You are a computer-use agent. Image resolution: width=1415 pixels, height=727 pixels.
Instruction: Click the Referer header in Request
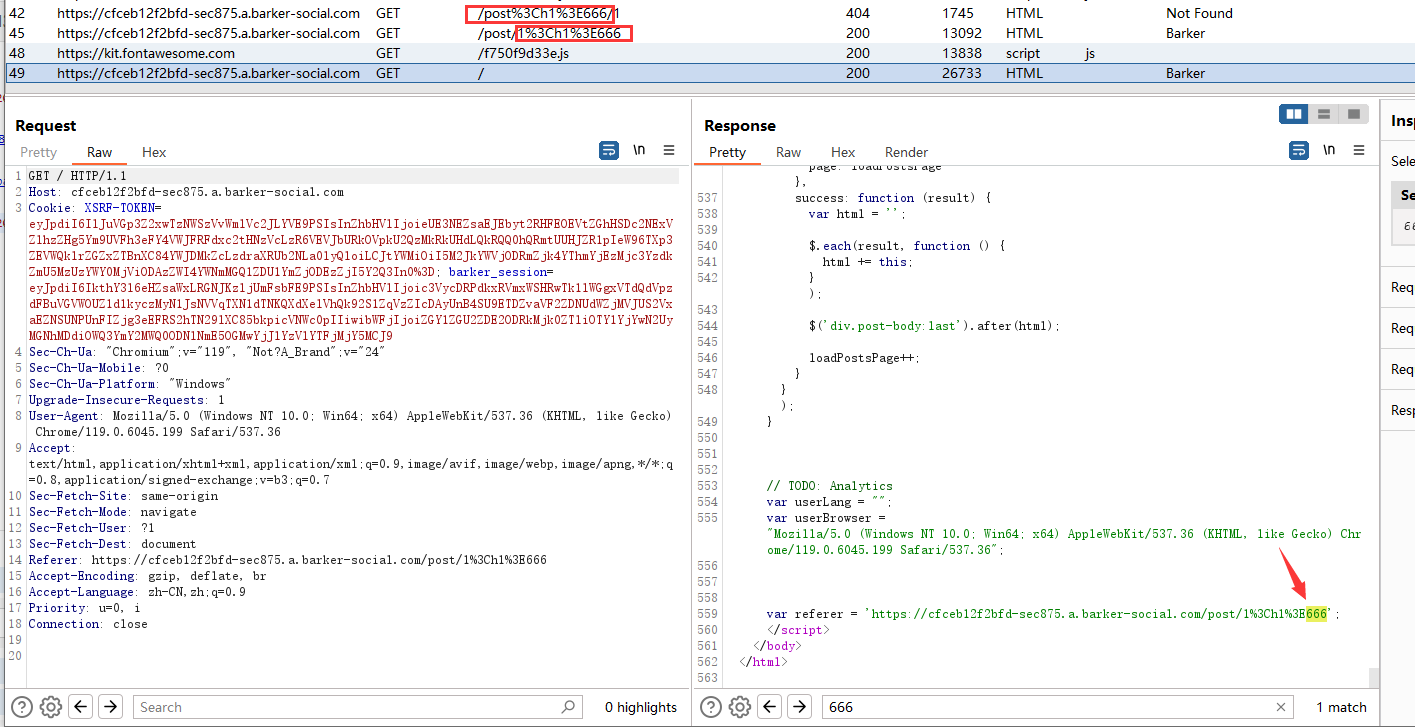(x=287, y=560)
